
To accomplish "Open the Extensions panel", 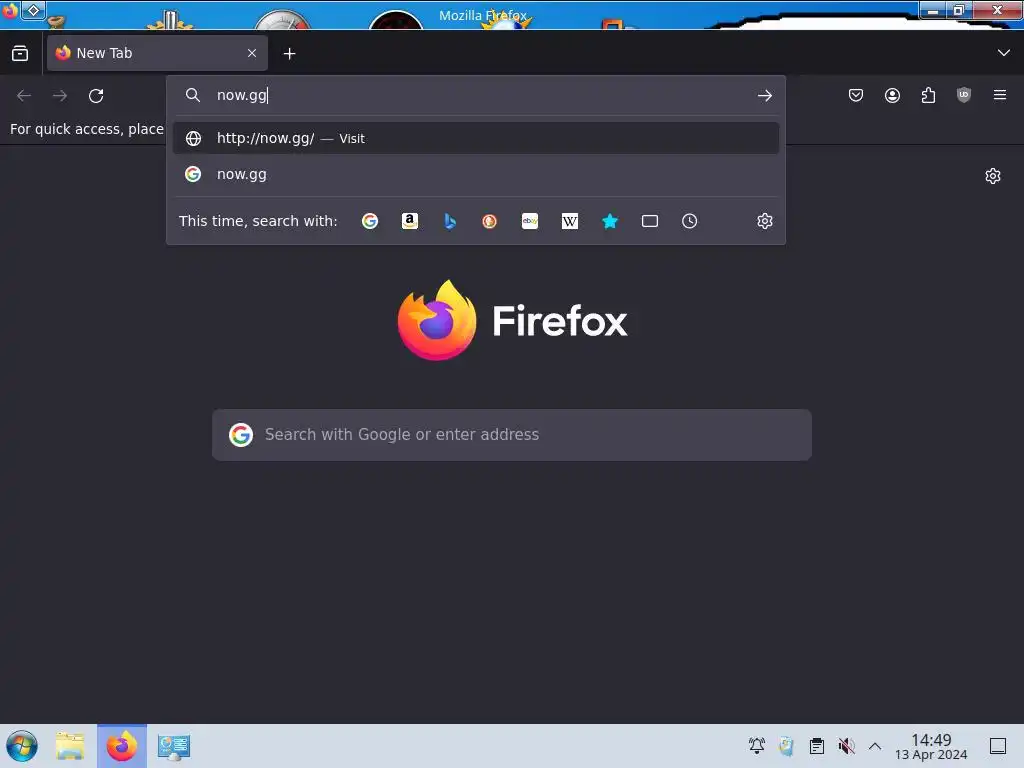I will pos(928,95).
